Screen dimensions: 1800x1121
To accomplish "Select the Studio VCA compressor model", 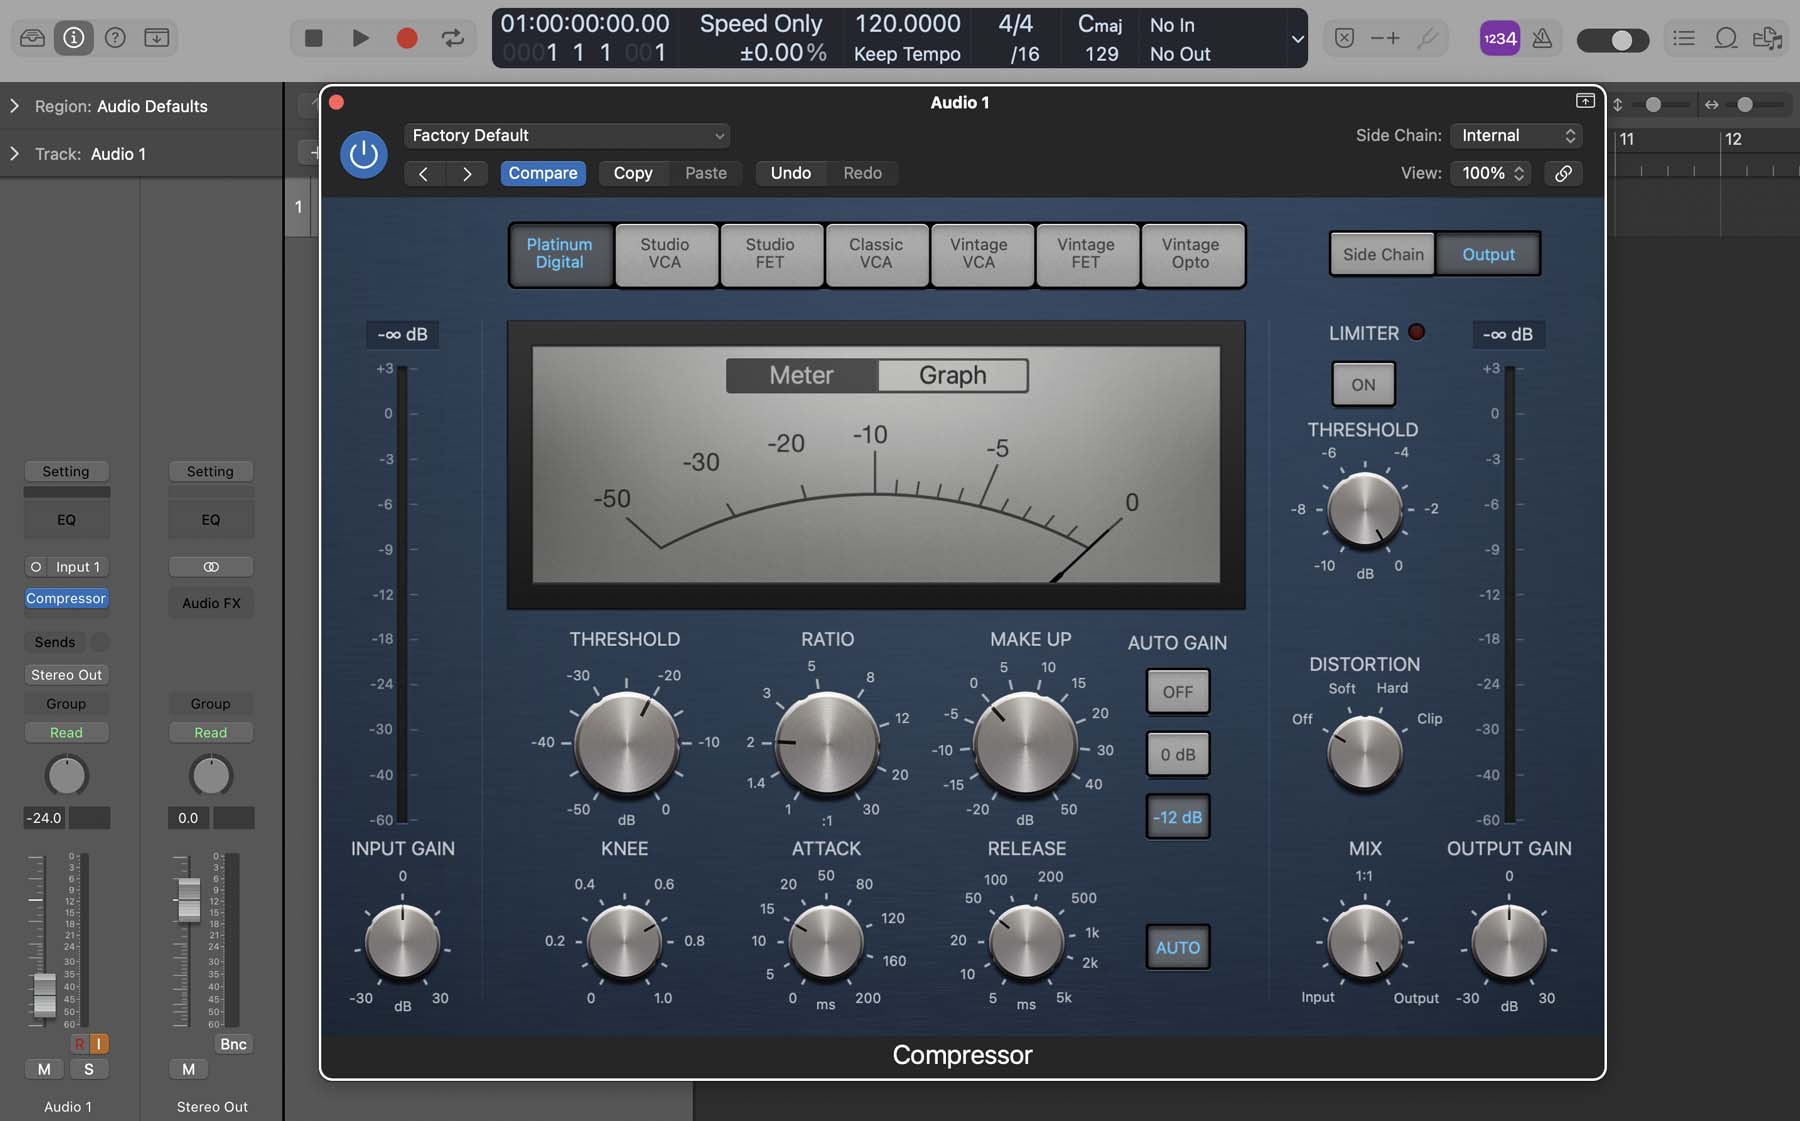I will pyautogui.click(x=665, y=254).
